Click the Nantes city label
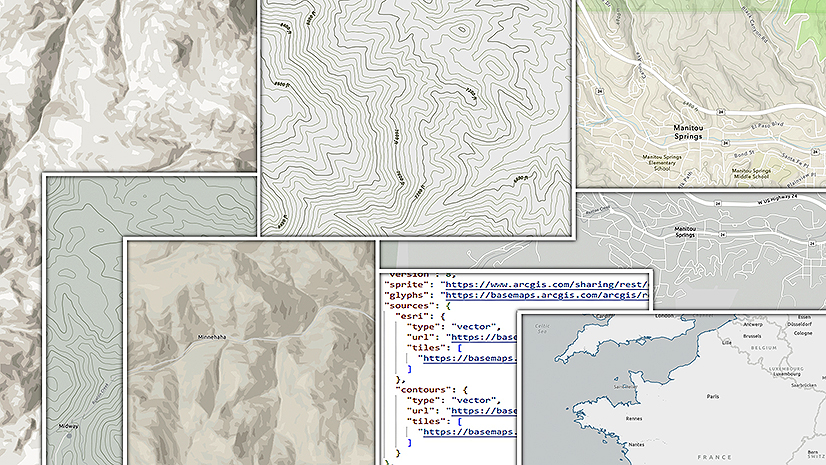The image size is (826, 465). pos(636,444)
